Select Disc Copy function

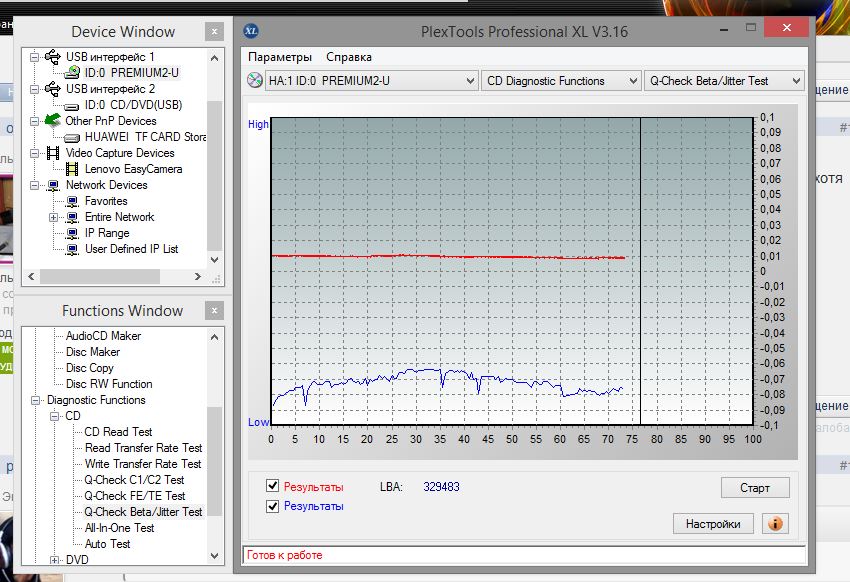click(89, 368)
